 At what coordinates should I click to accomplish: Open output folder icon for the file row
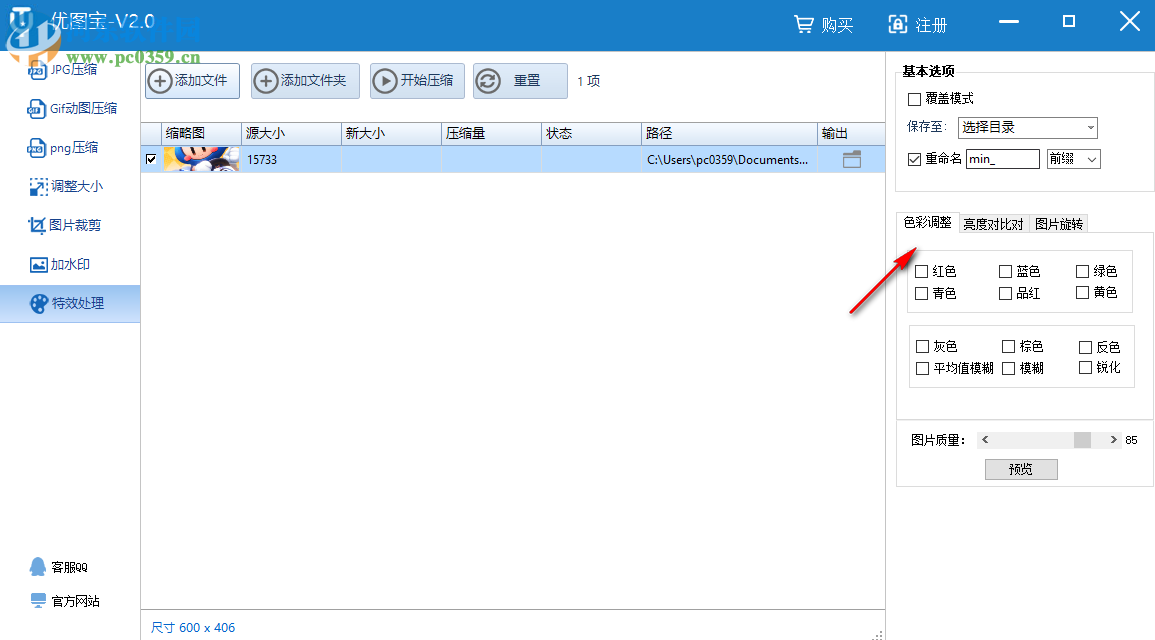852,159
